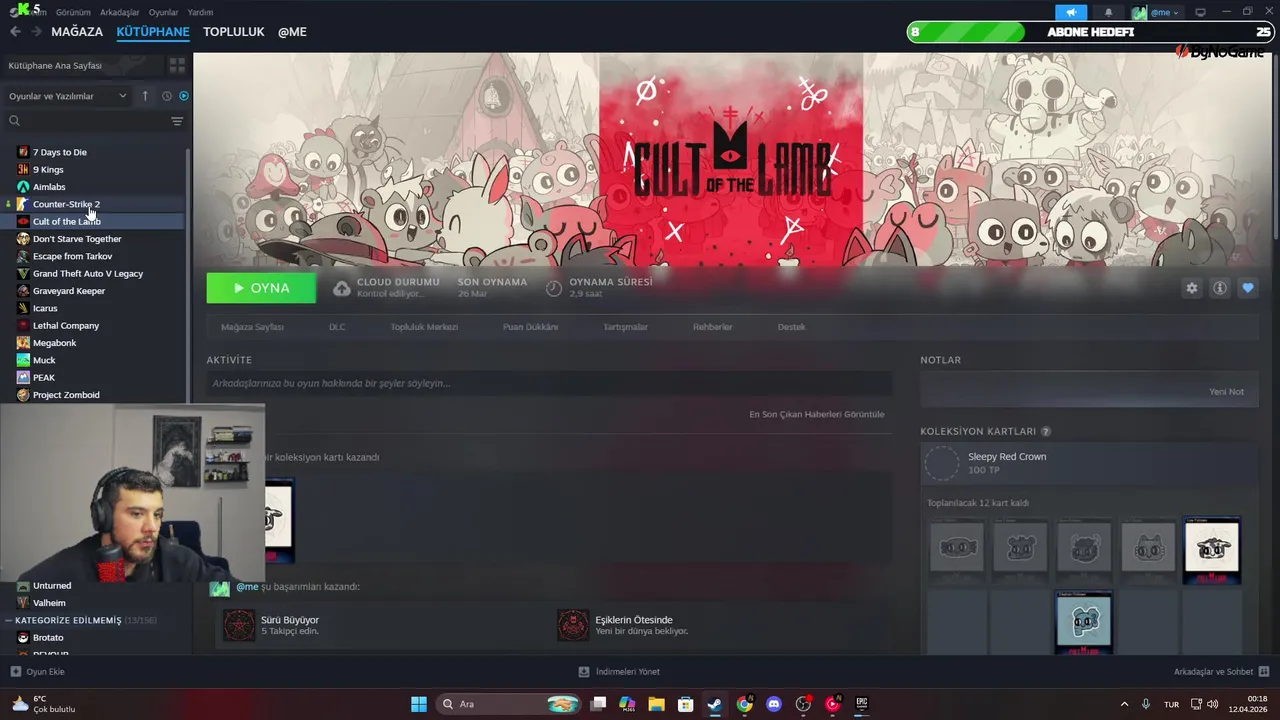Open Oyunlar ve Yazılımlar filter dropdown
The image size is (1280, 720).
click(67, 96)
